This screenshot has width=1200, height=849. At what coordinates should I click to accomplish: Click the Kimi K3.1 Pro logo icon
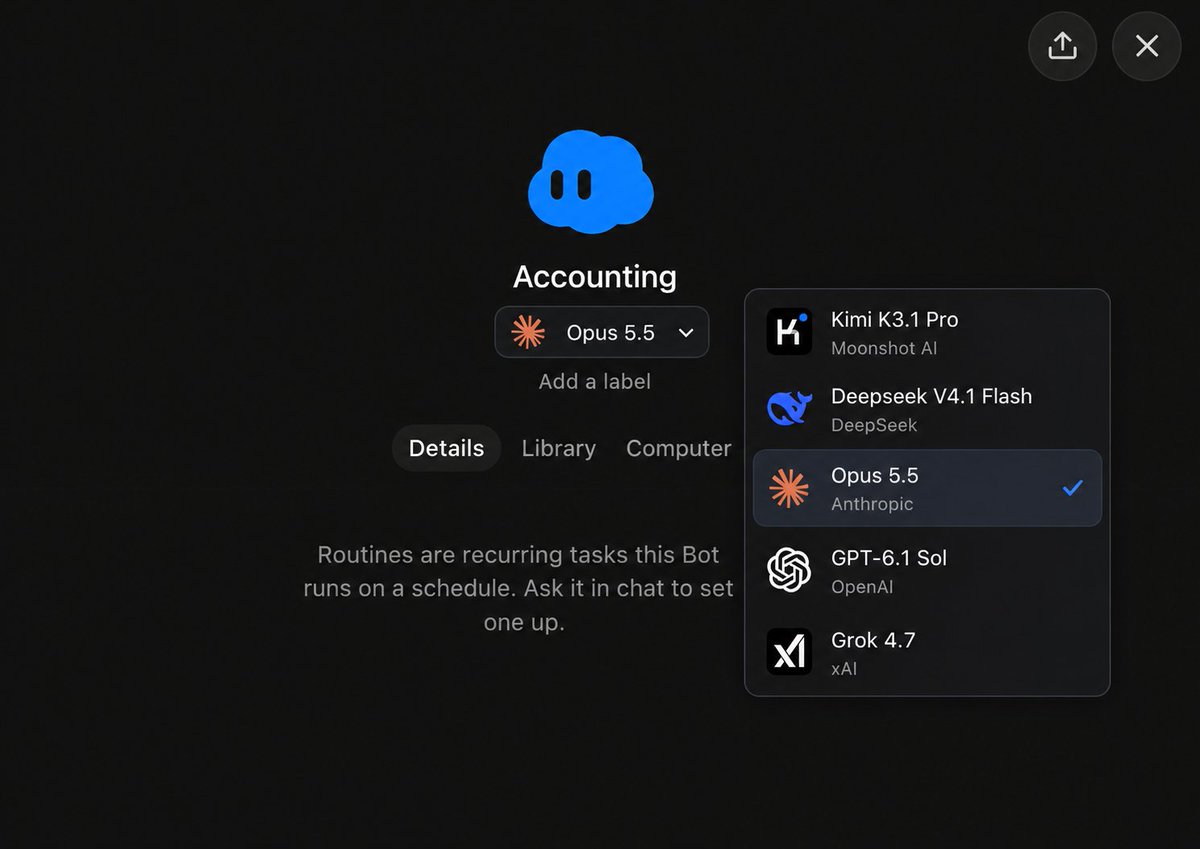(789, 332)
